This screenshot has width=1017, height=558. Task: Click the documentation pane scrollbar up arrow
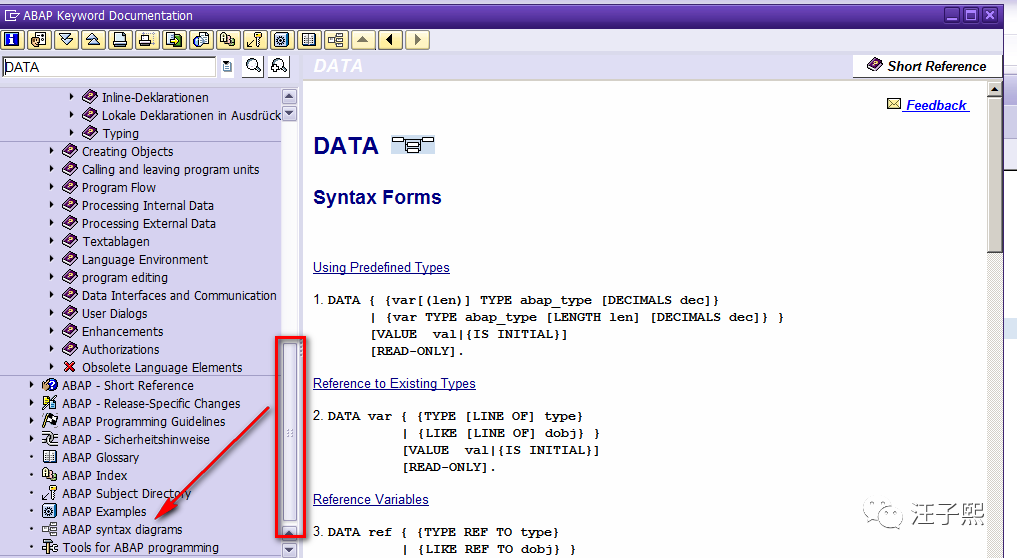[994, 88]
